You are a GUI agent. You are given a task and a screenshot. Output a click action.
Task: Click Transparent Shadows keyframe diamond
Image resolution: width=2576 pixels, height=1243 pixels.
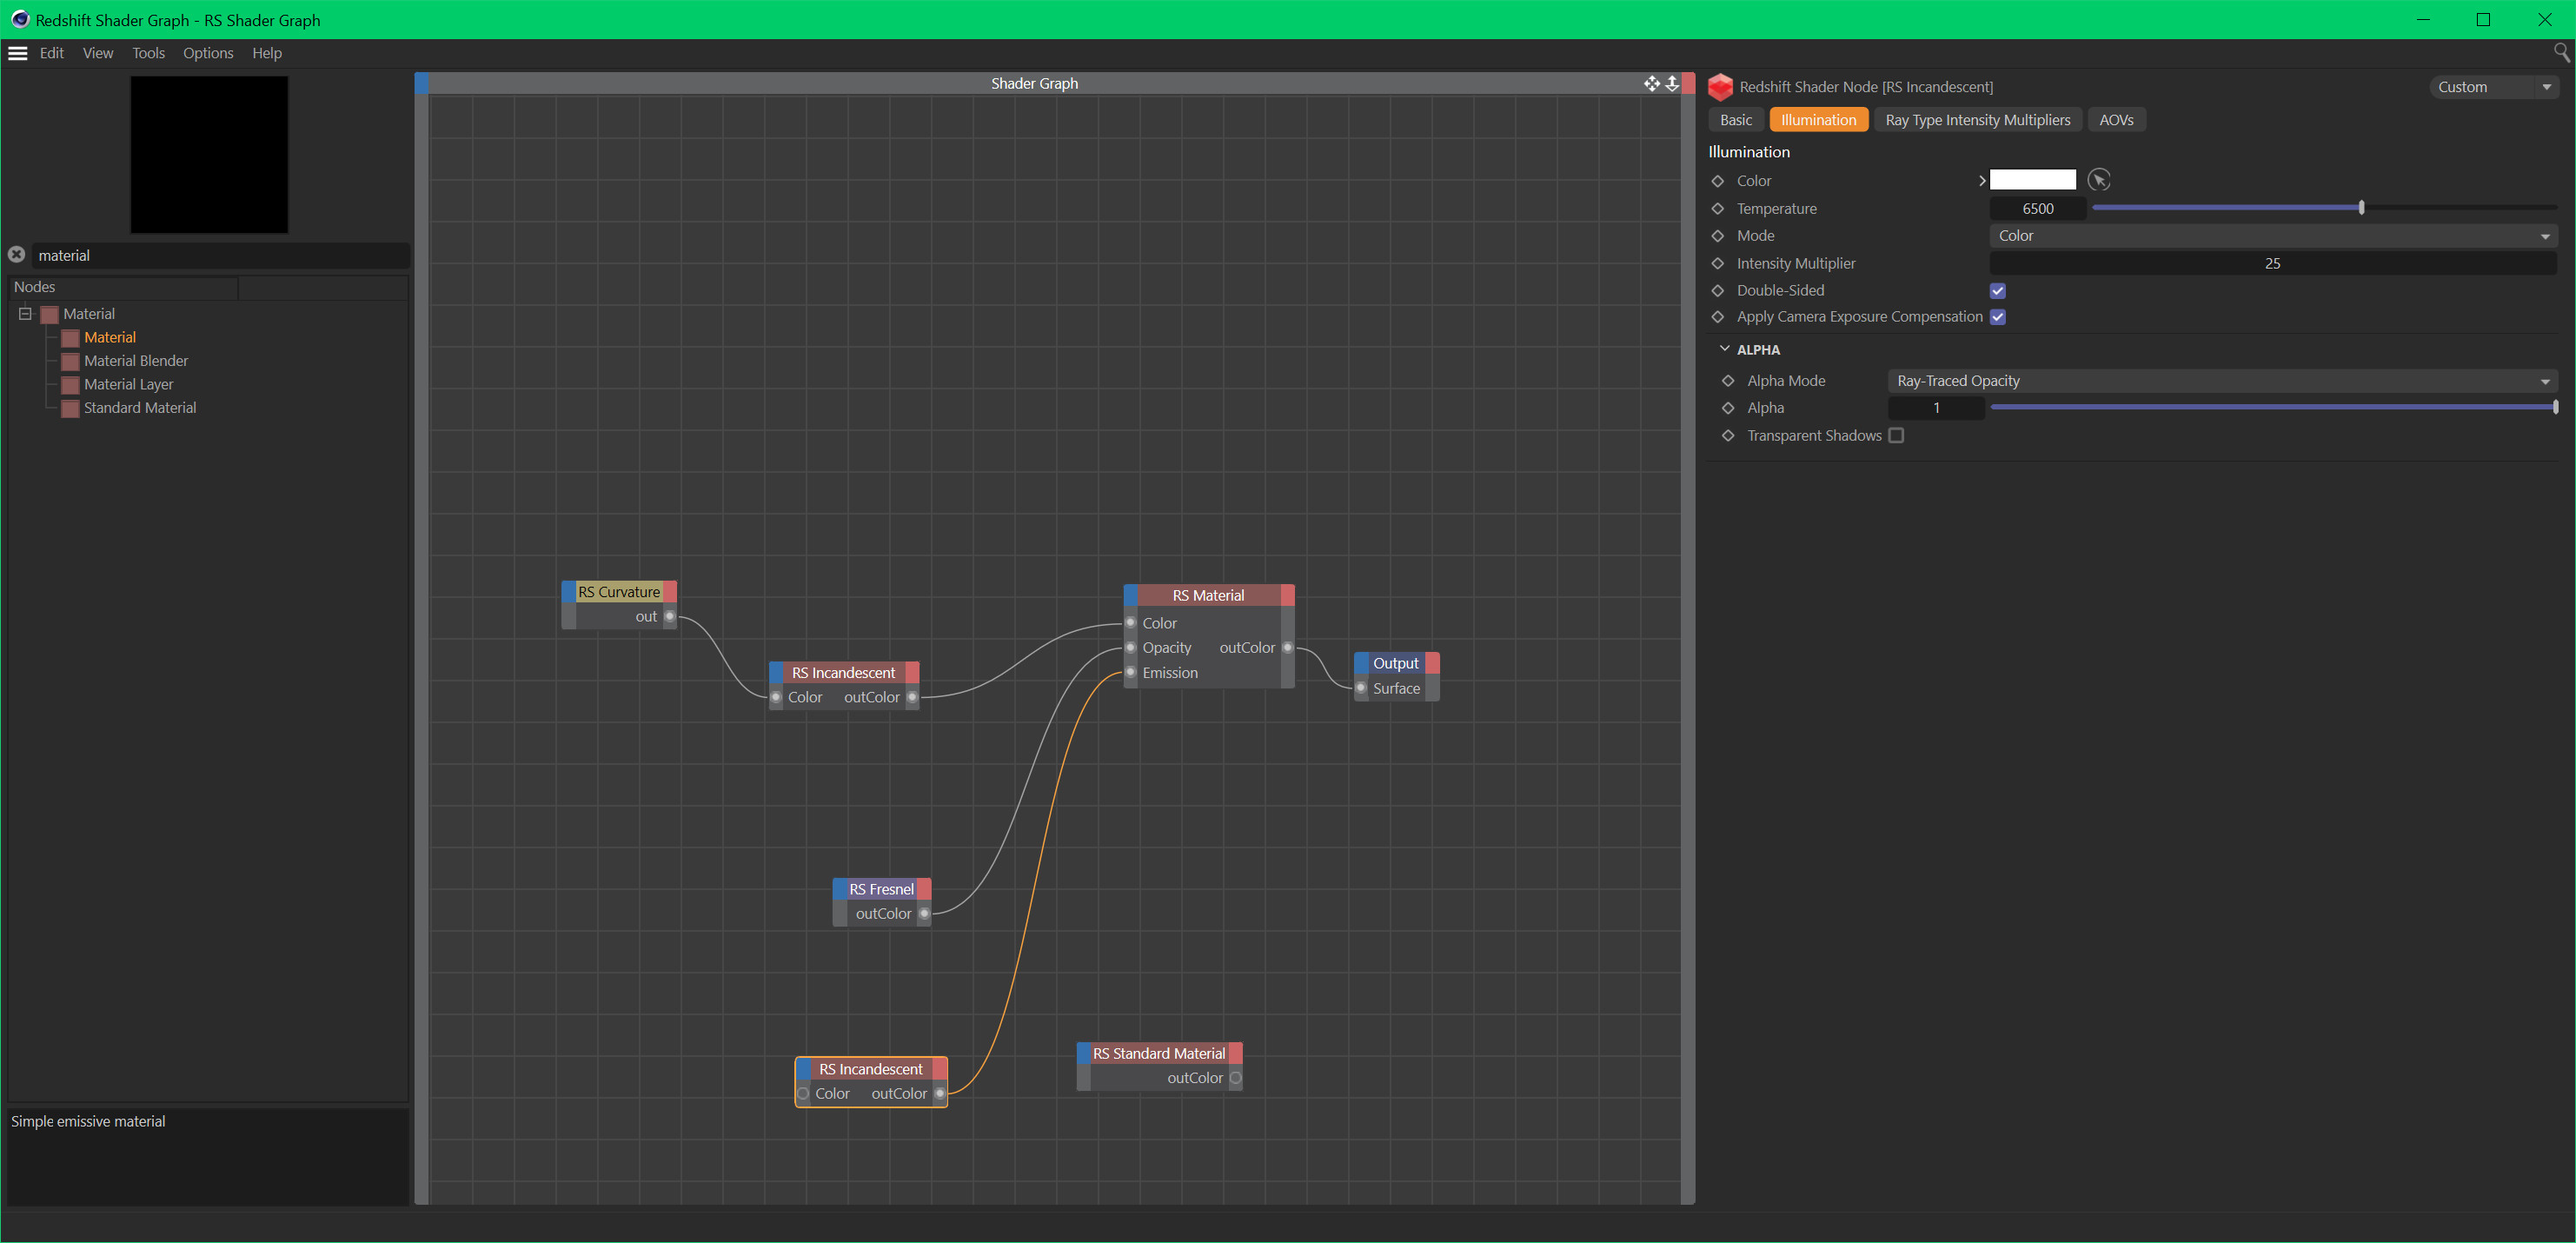pyautogui.click(x=1728, y=436)
